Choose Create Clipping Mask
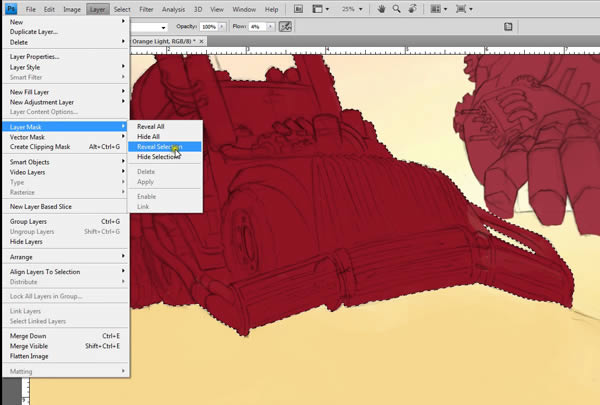The image size is (600, 405). [x=66, y=147]
